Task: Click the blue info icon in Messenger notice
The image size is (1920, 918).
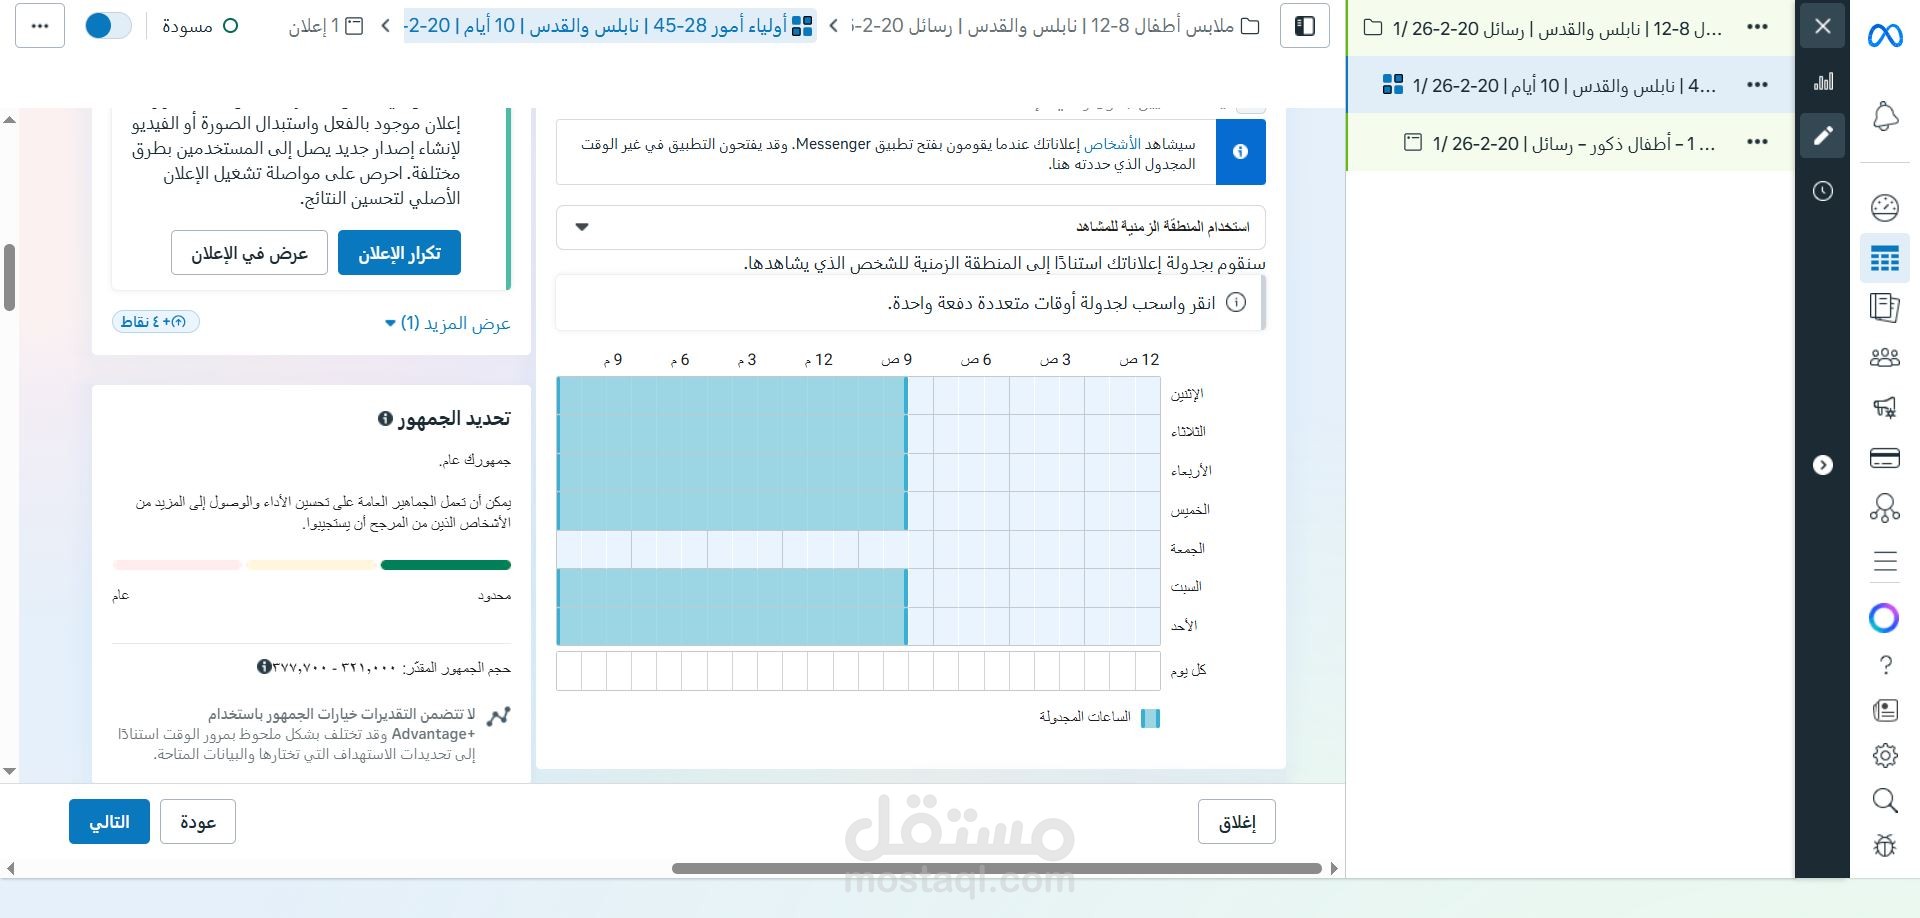Action: (1241, 152)
